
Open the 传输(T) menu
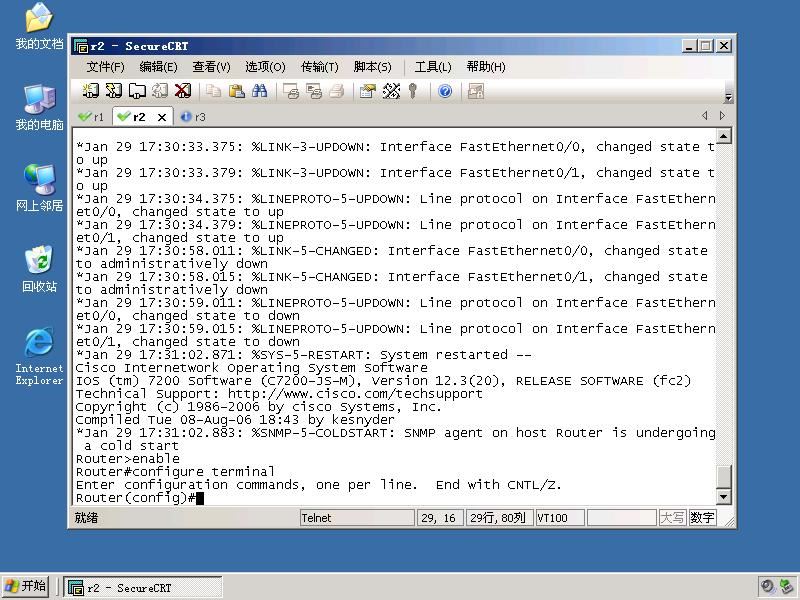(319, 67)
